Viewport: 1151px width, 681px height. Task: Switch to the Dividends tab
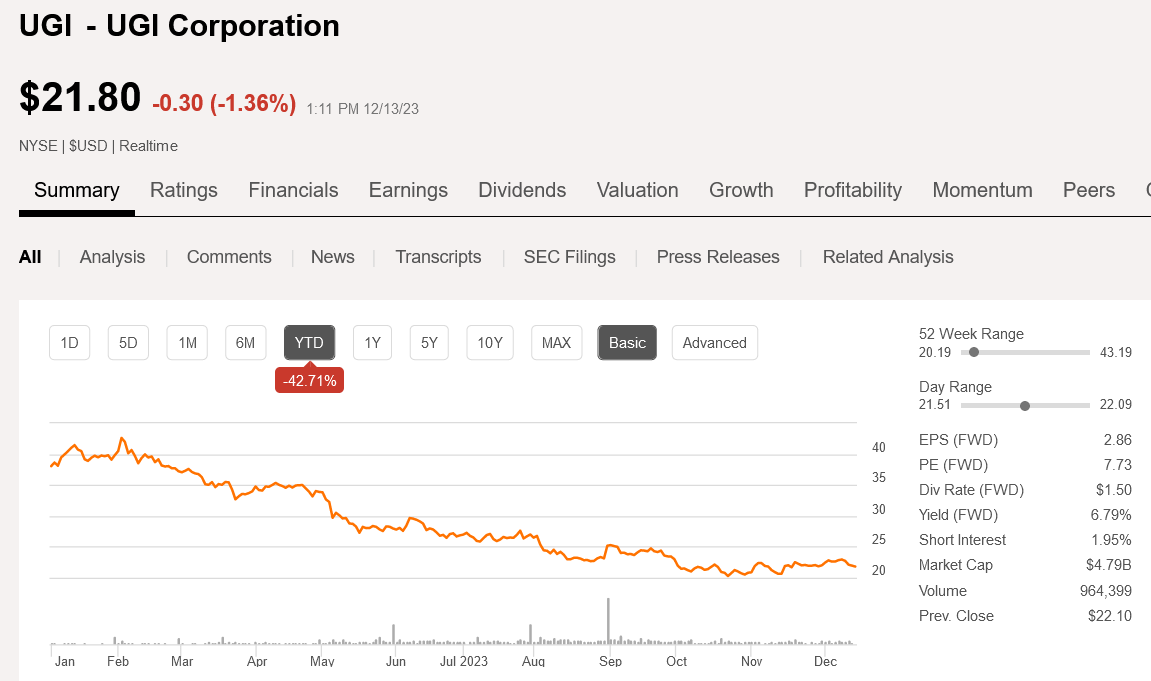click(x=522, y=190)
